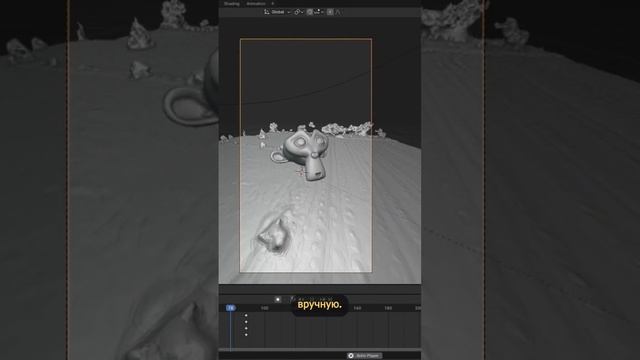Screen dimensions: 640x360
Task: Open the snapping options dropdown
Action: 319,12
